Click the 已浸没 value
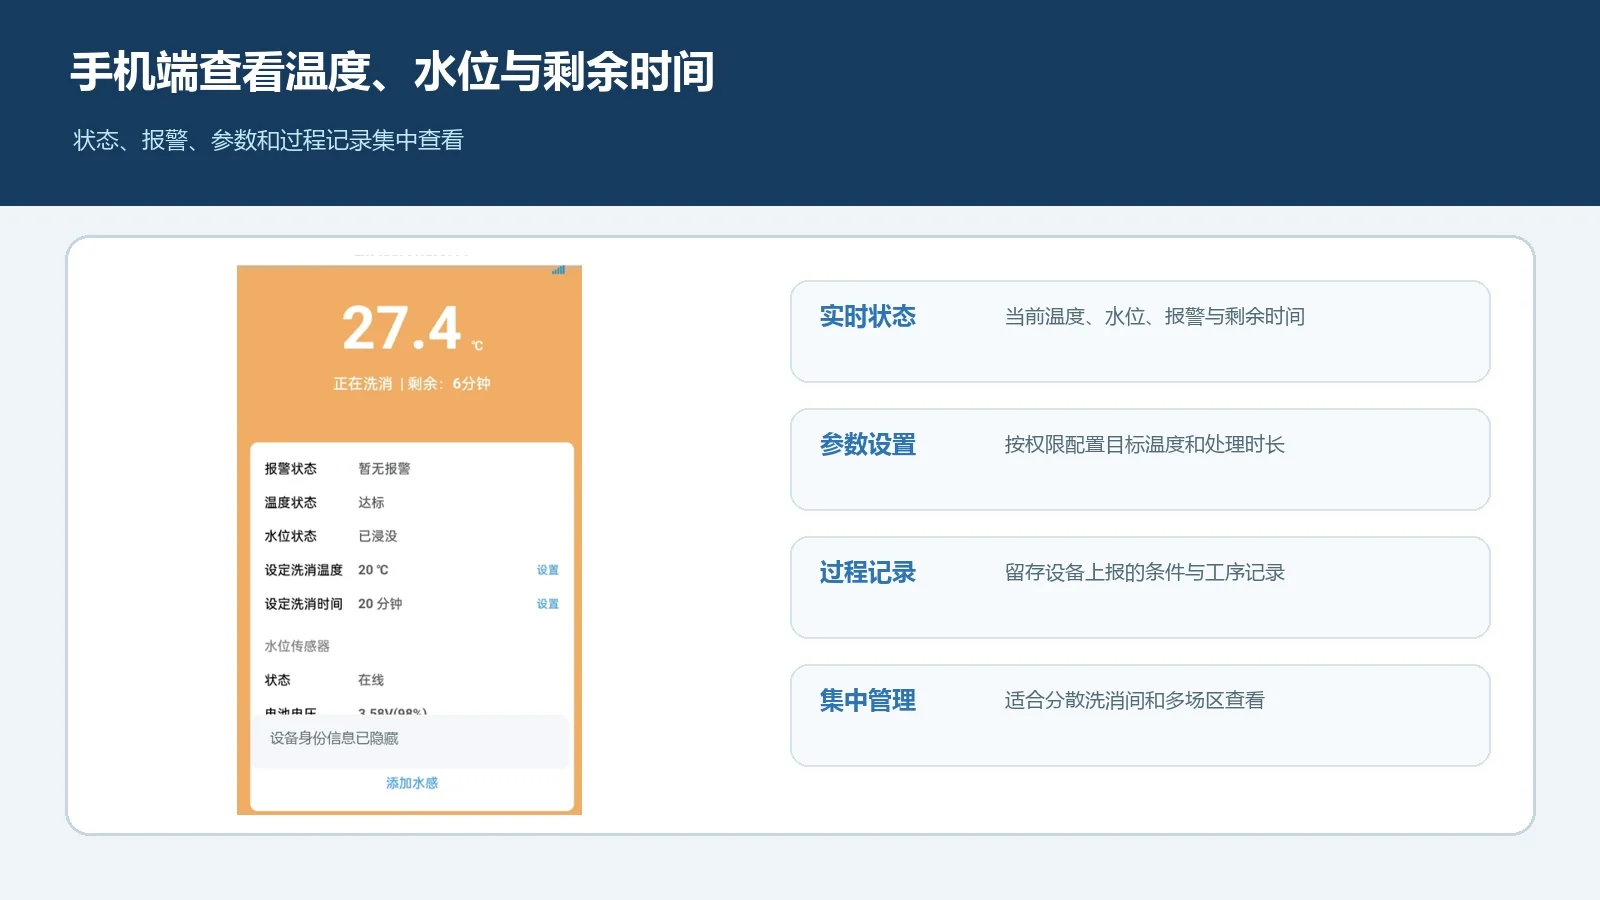1600x900 pixels. (x=378, y=536)
